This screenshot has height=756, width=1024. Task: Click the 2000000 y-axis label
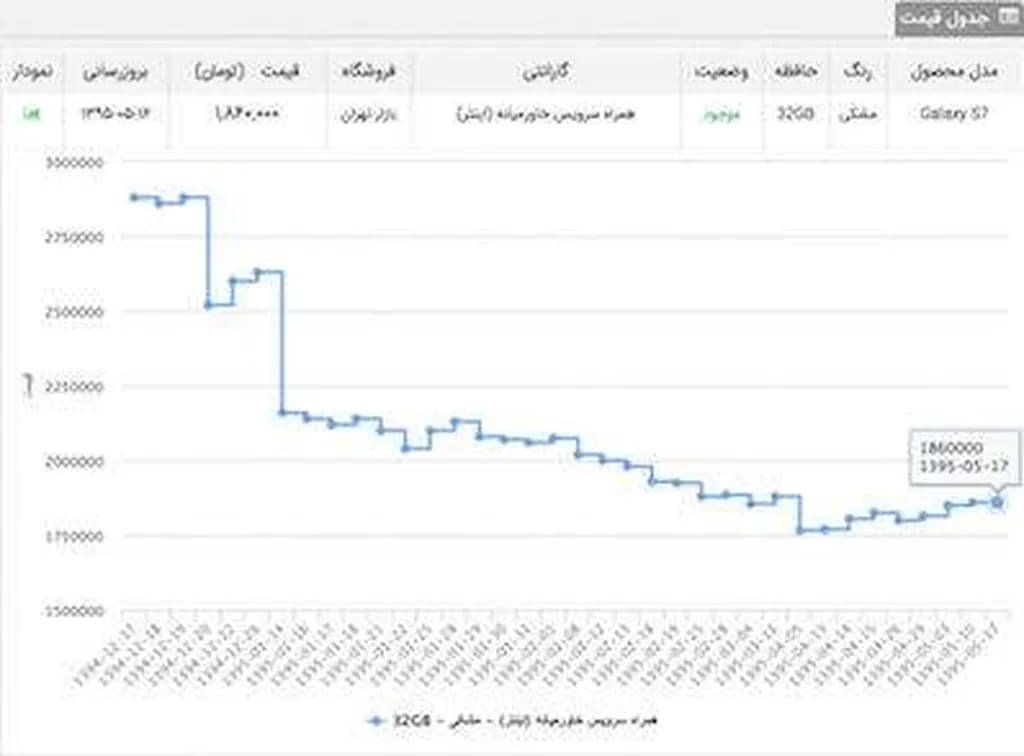[x=76, y=461]
